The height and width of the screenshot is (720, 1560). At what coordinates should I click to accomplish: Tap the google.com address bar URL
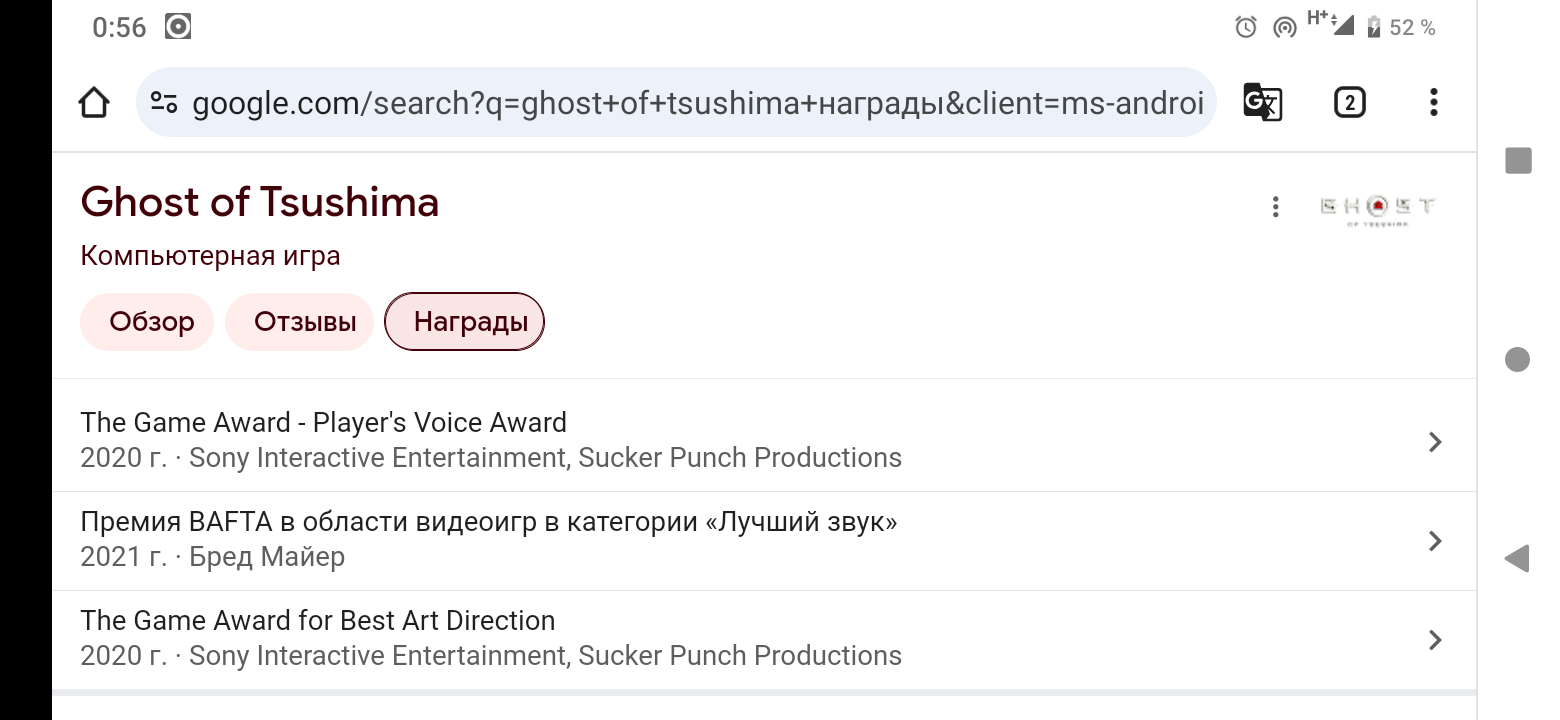697,102
